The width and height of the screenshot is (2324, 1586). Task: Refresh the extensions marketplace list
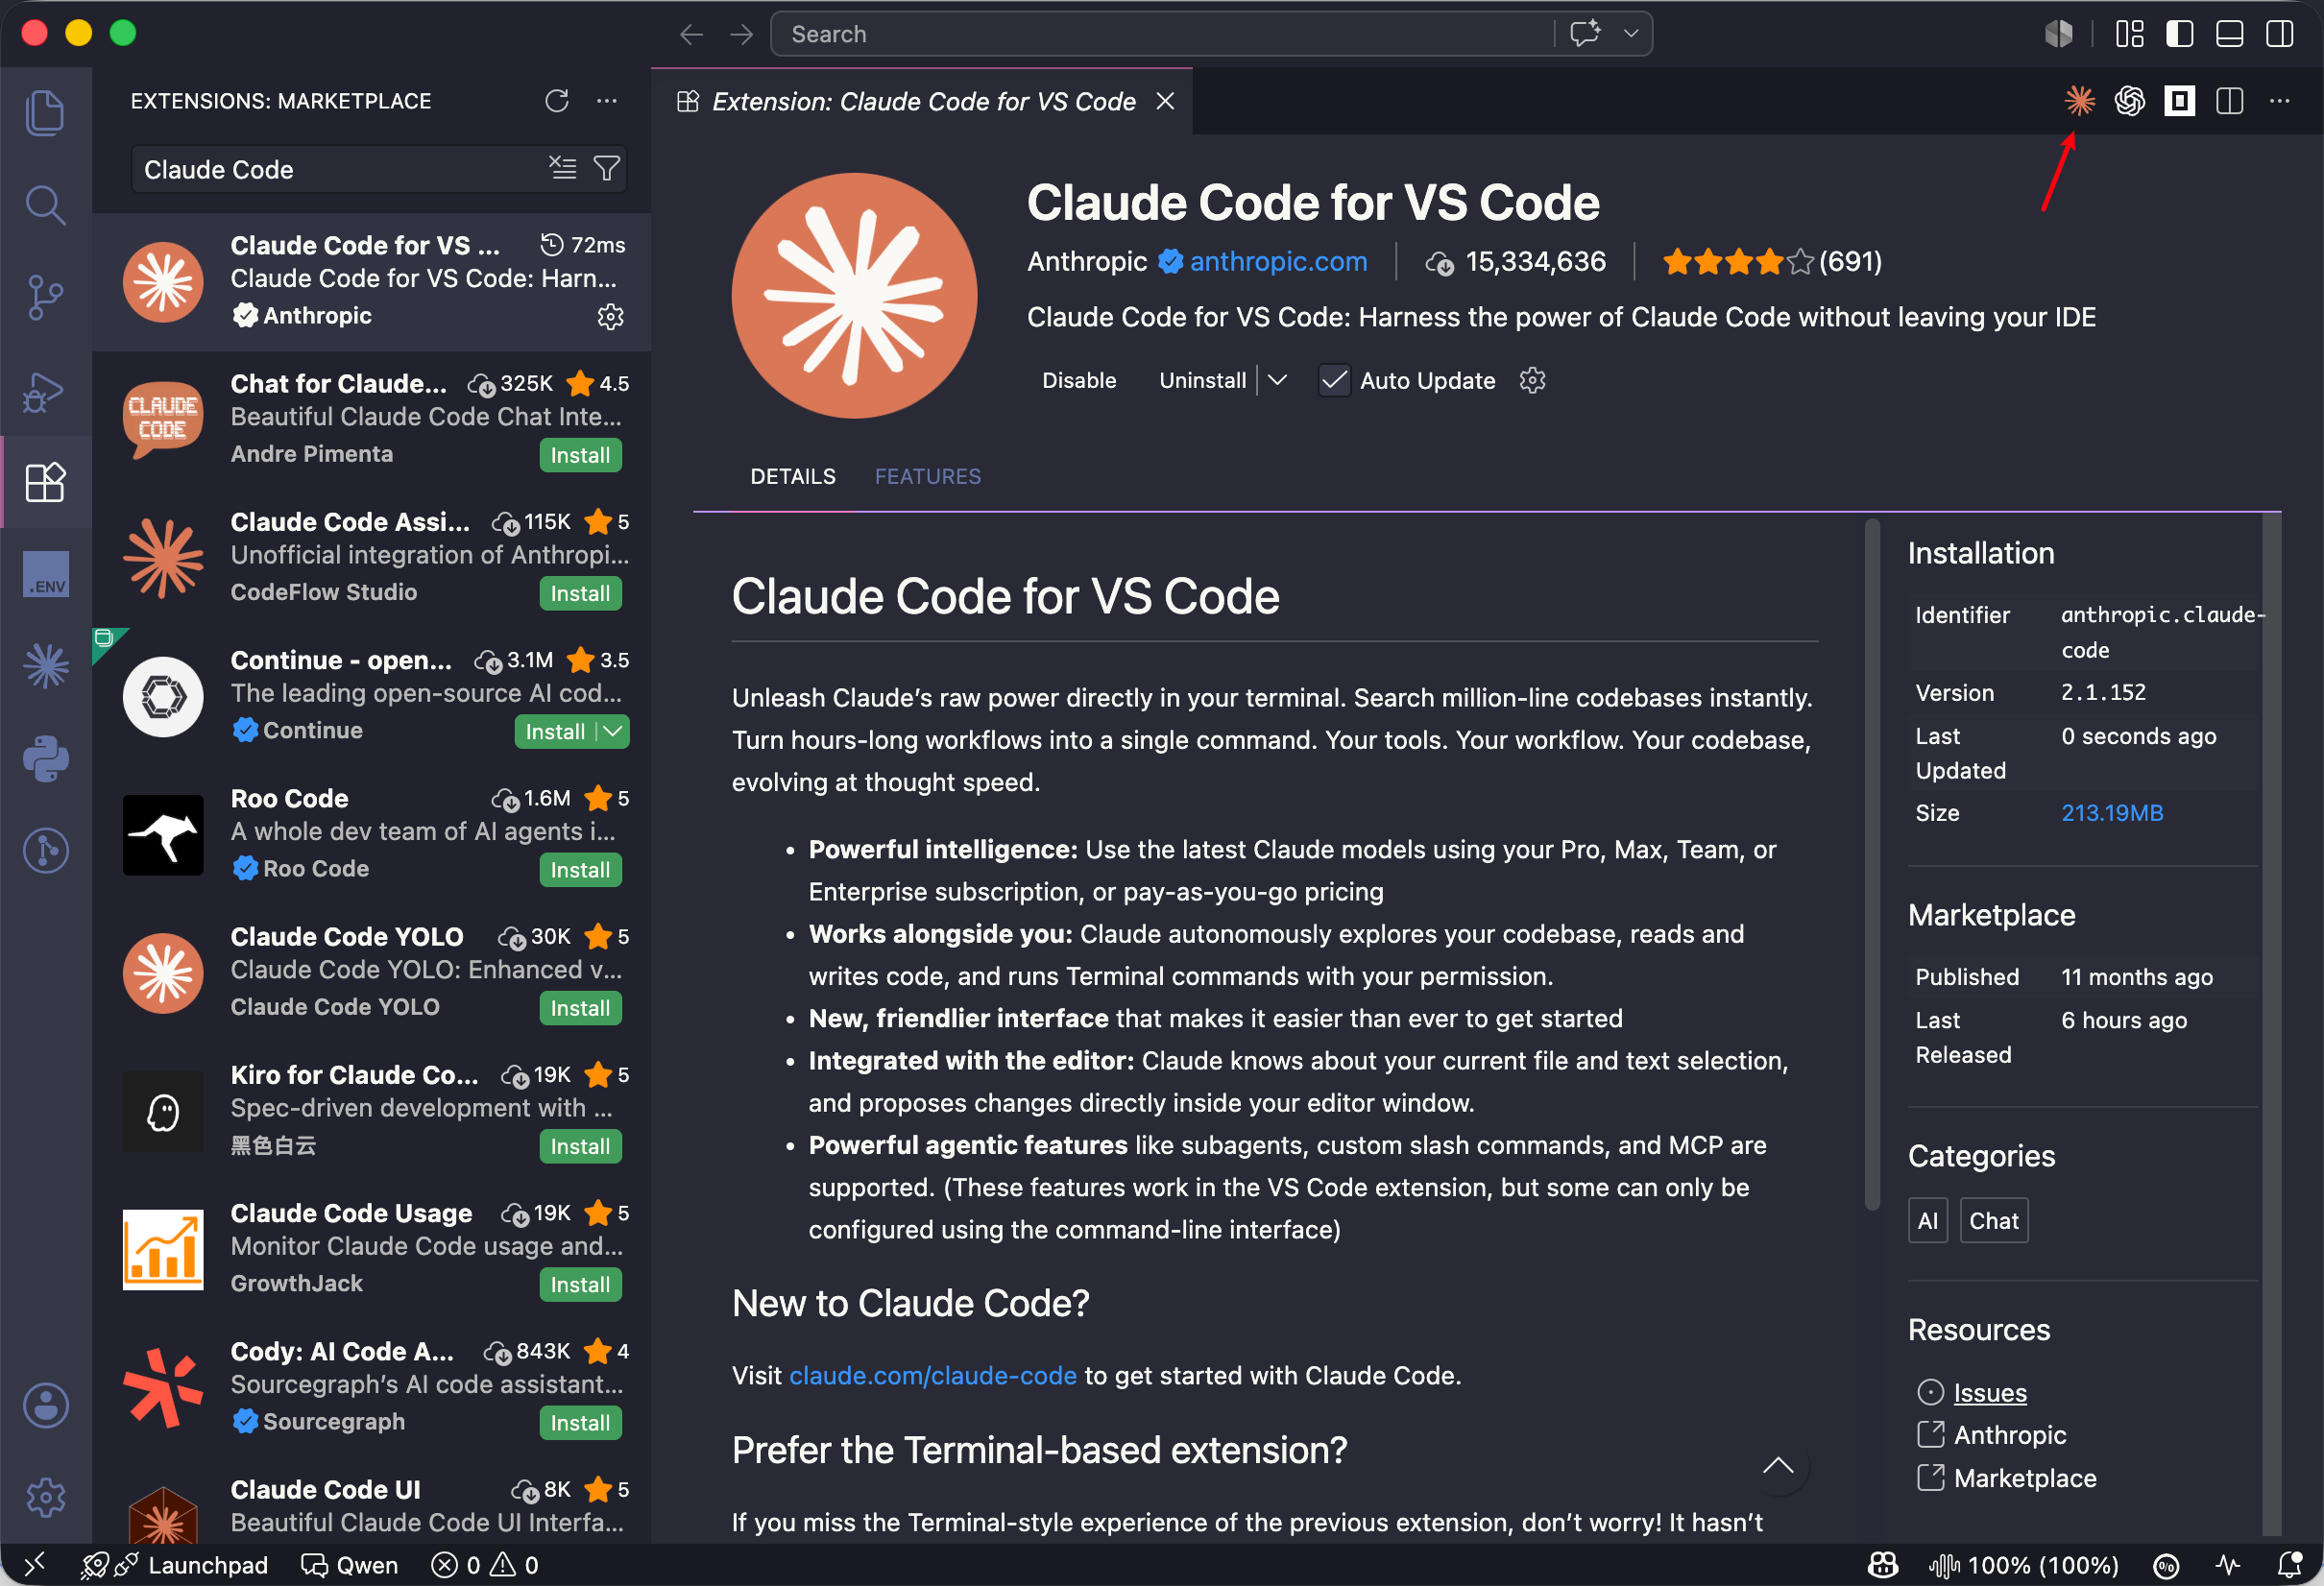click(557, 101)
